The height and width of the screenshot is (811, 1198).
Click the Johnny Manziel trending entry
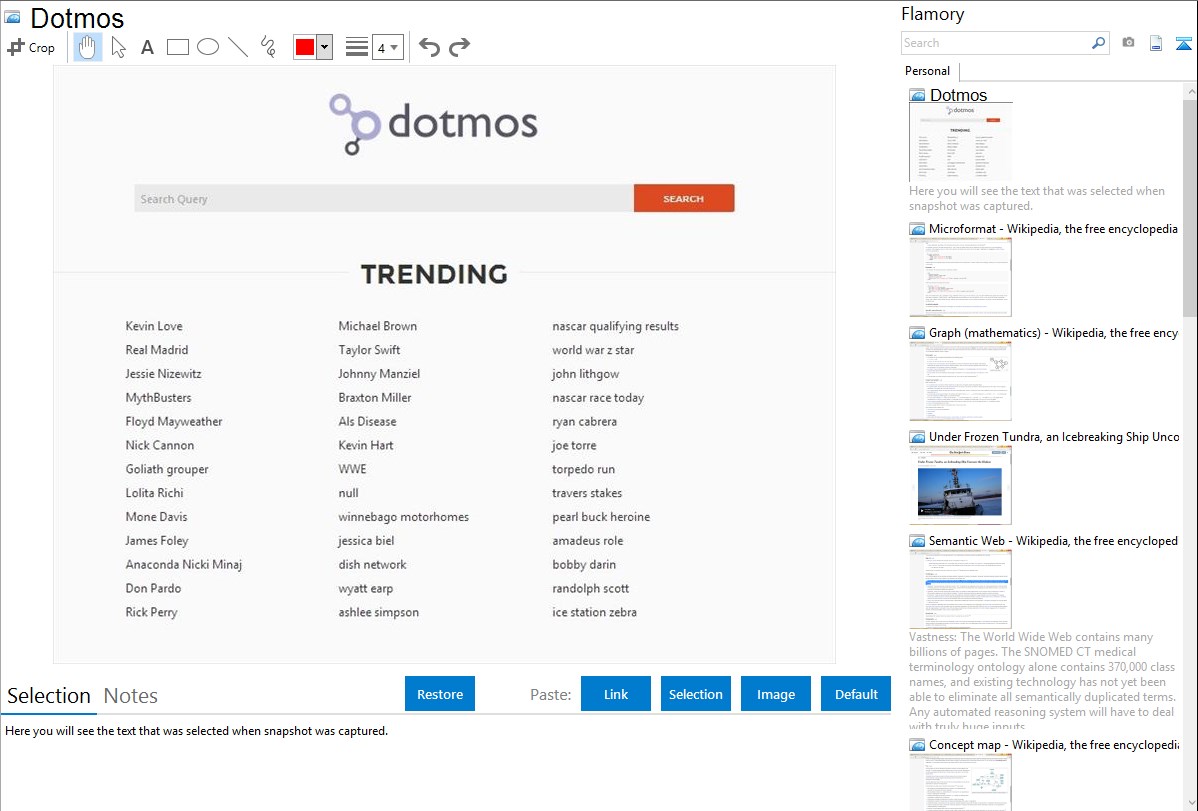coord(379,374)
